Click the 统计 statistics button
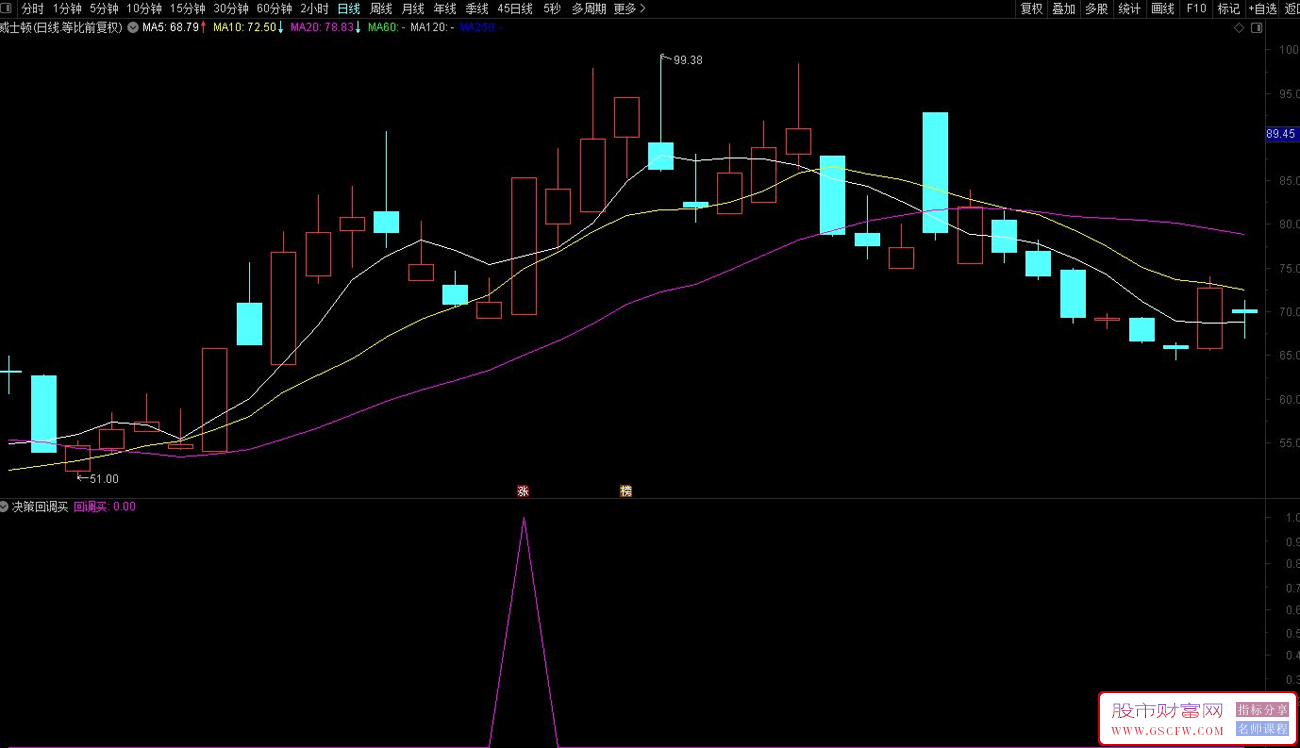 click(1130, 8)
